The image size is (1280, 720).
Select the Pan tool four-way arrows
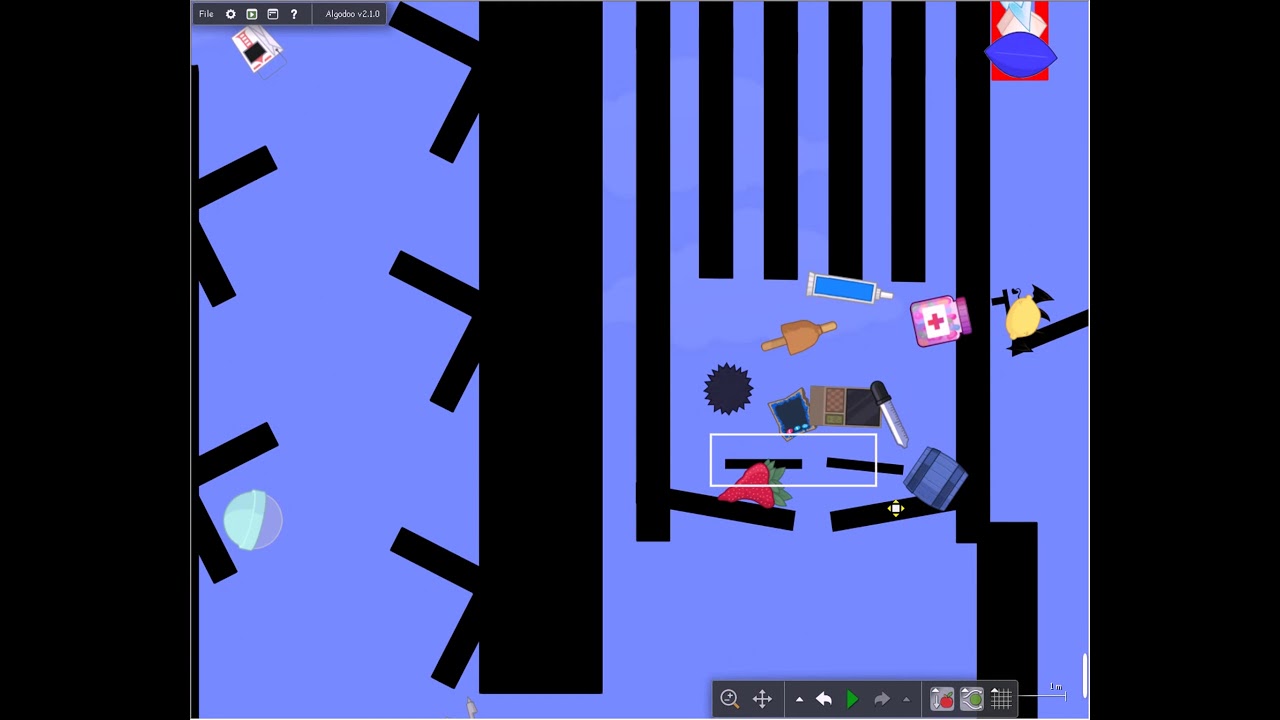[762, 699]
